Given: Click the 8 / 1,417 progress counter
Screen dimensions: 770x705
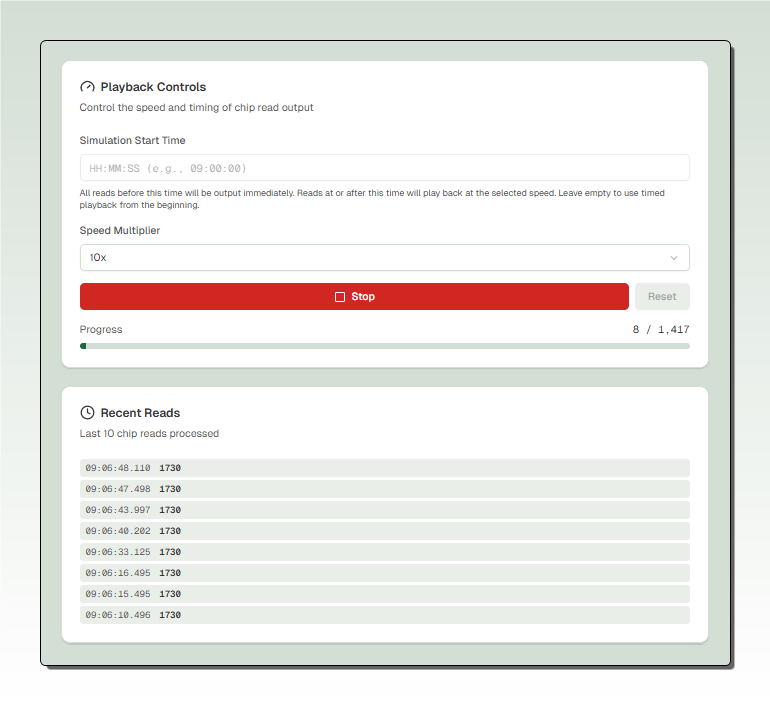Looking at the screenshot, I should click(660, 329).
